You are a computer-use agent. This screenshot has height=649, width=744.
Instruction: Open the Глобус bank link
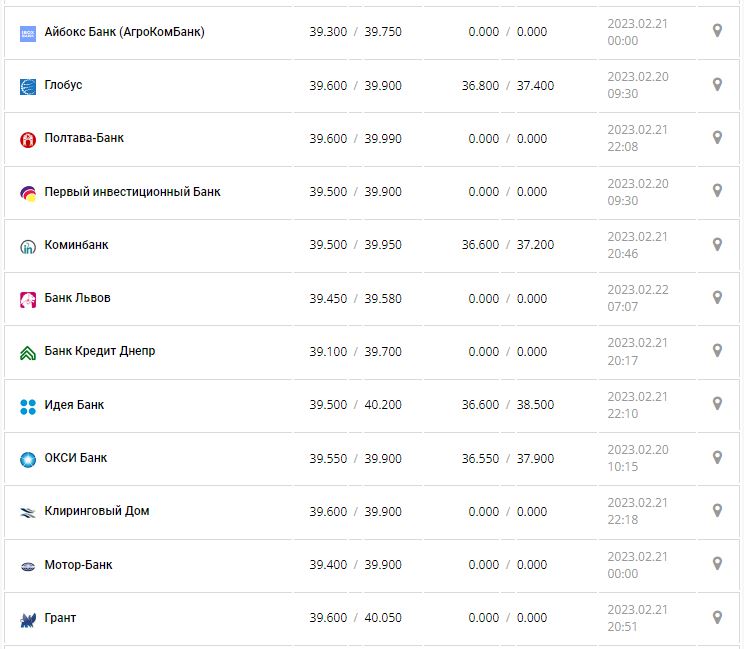point(63,85)
